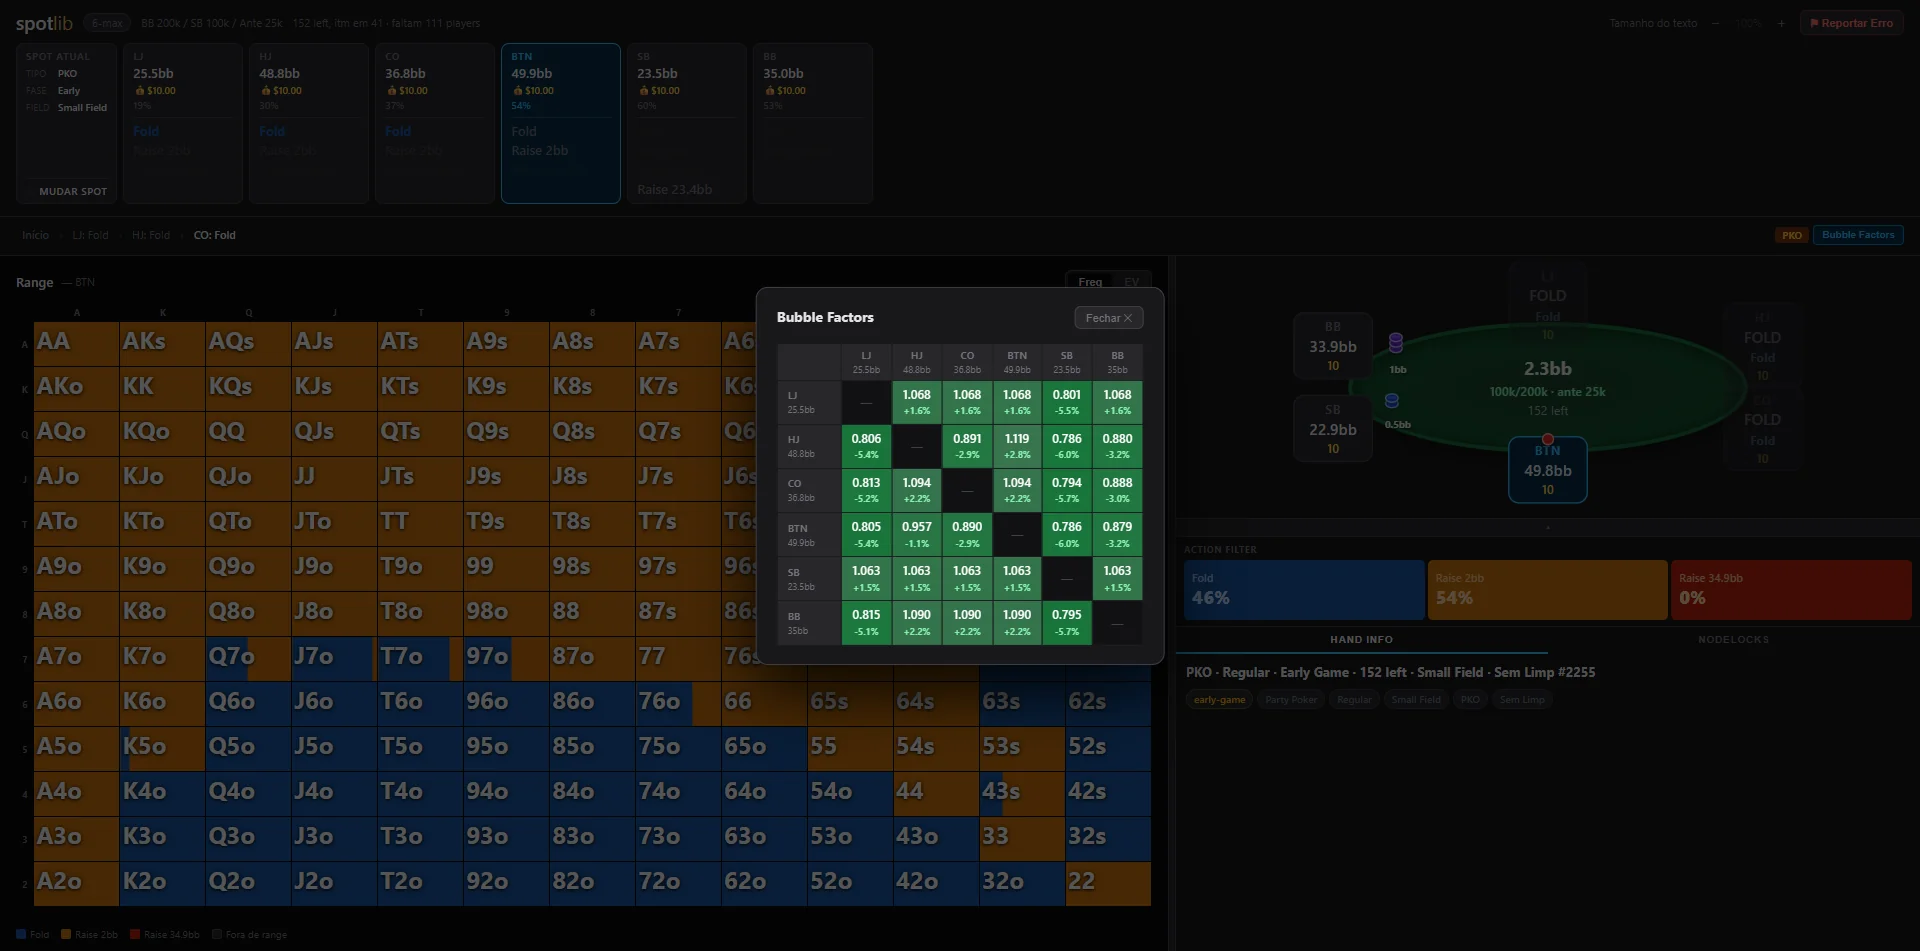This screenshot has width=1920, height=951.
Task: Click HJ vs BTN bubble factor 1.119
Action: (1017, 446)
